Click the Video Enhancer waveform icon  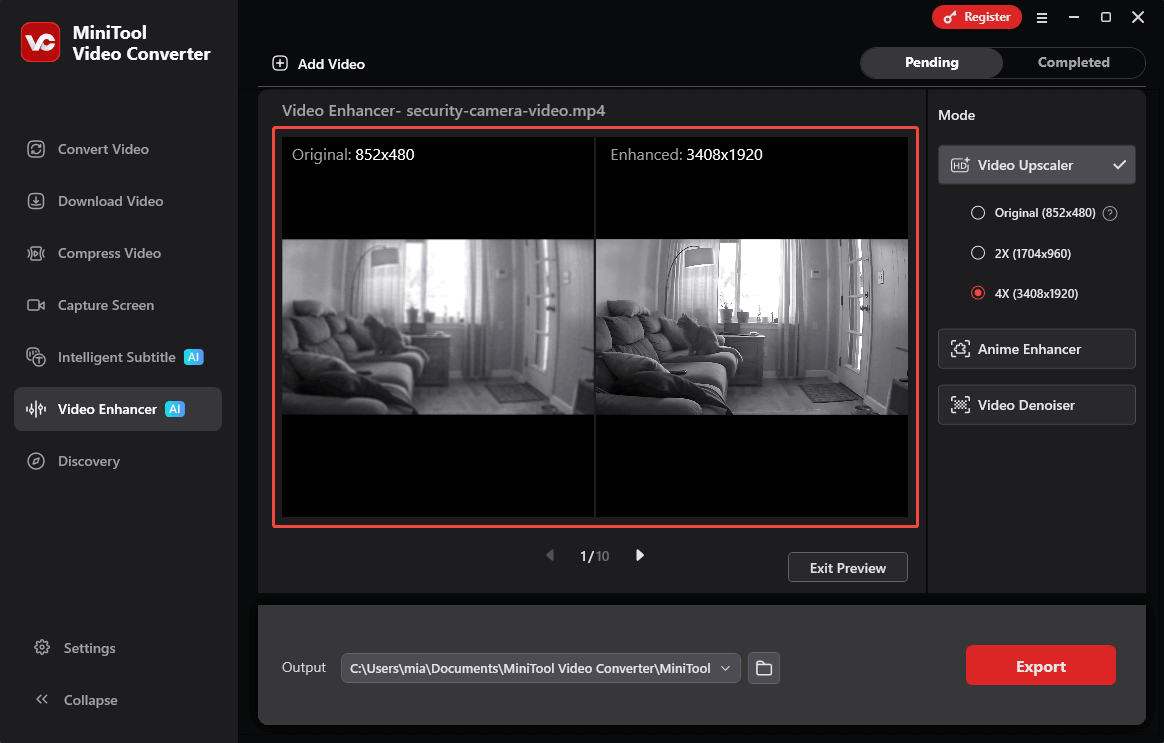click(x=36, y=409)
